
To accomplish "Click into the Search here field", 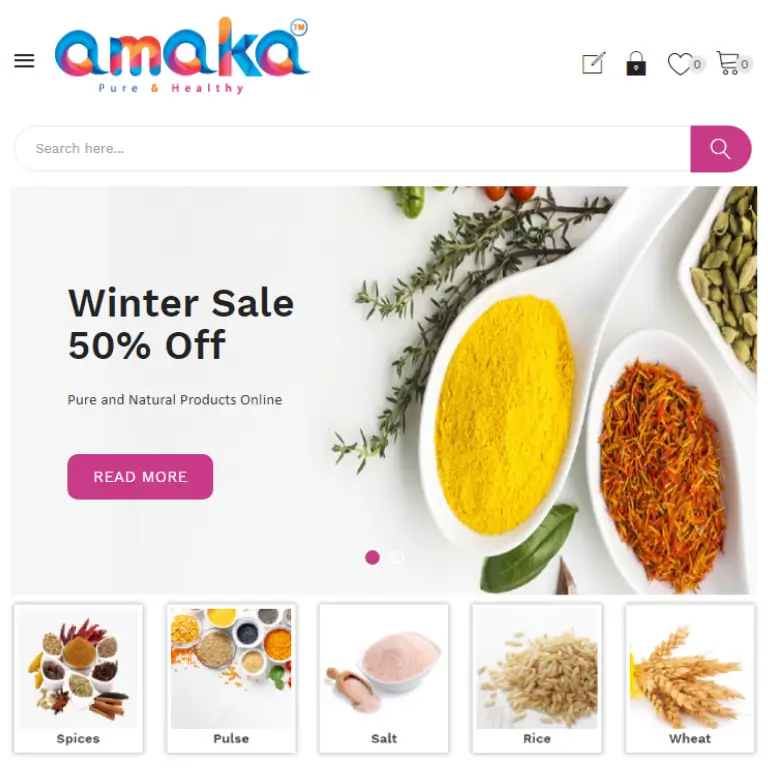I will [353, 149].
